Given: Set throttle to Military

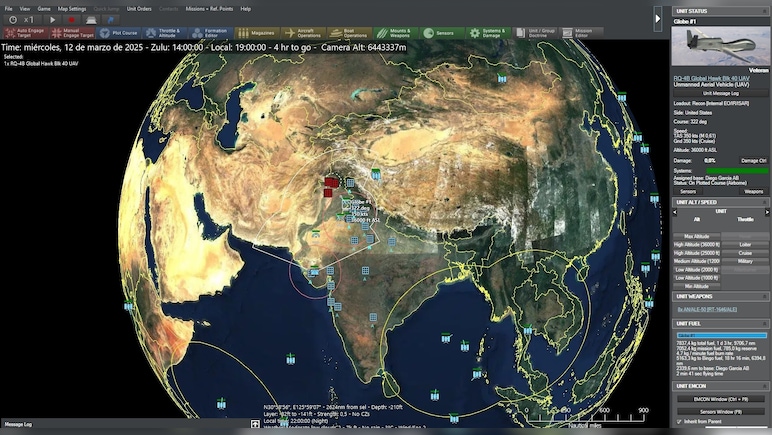Looking at the screenshot, I should 745,261.
